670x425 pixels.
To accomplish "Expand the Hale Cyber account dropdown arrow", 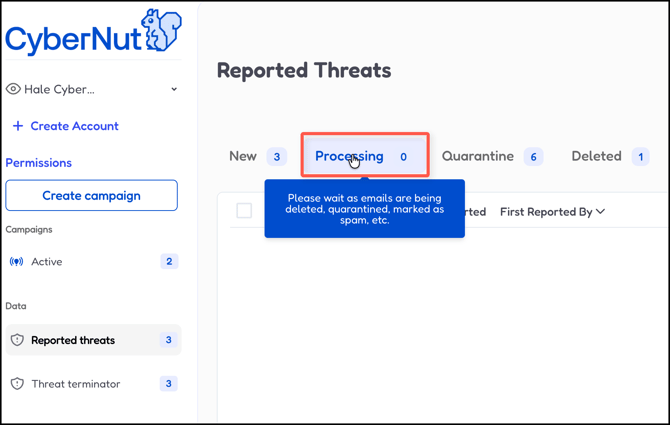I will tap(174, 89).
